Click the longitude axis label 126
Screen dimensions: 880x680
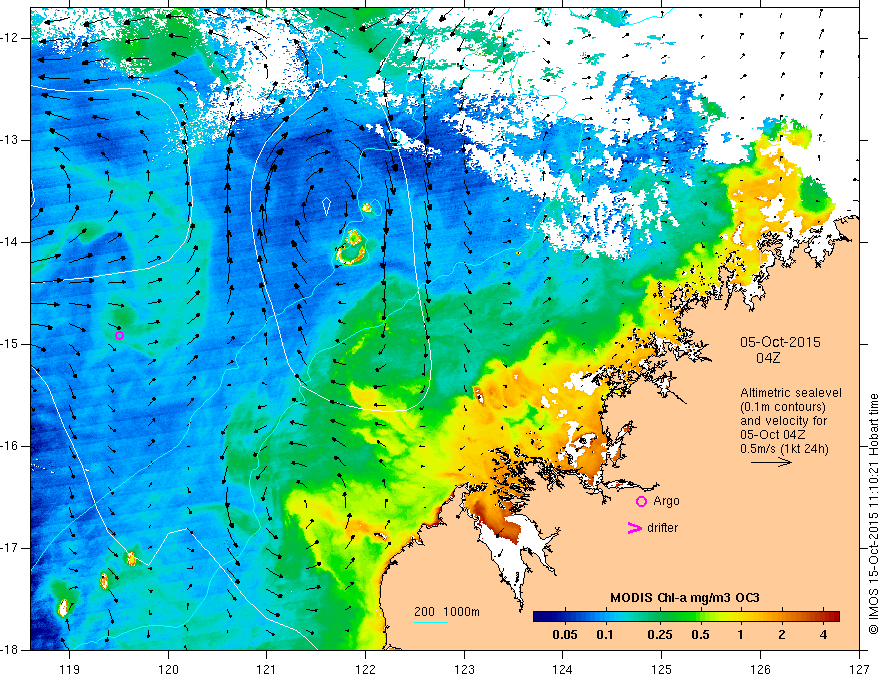tap(760, 669)
